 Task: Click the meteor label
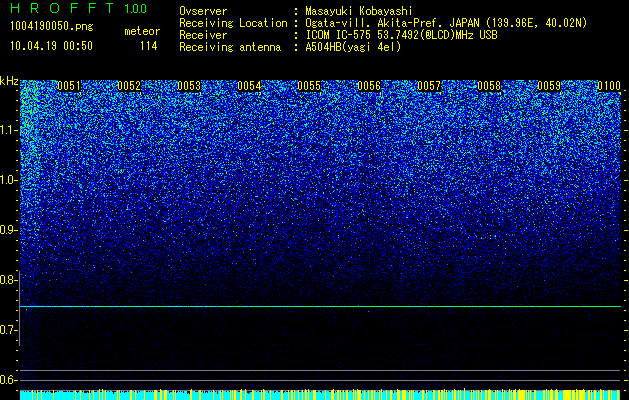coord(142,31)
